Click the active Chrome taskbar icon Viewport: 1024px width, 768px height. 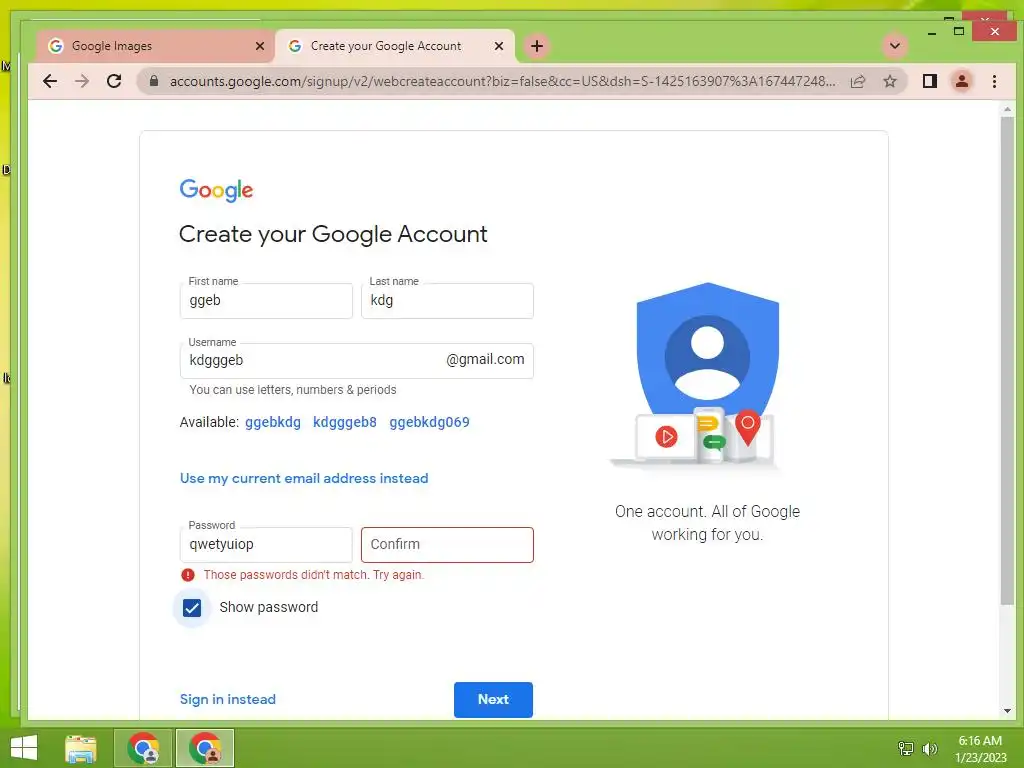pos(204,748)
